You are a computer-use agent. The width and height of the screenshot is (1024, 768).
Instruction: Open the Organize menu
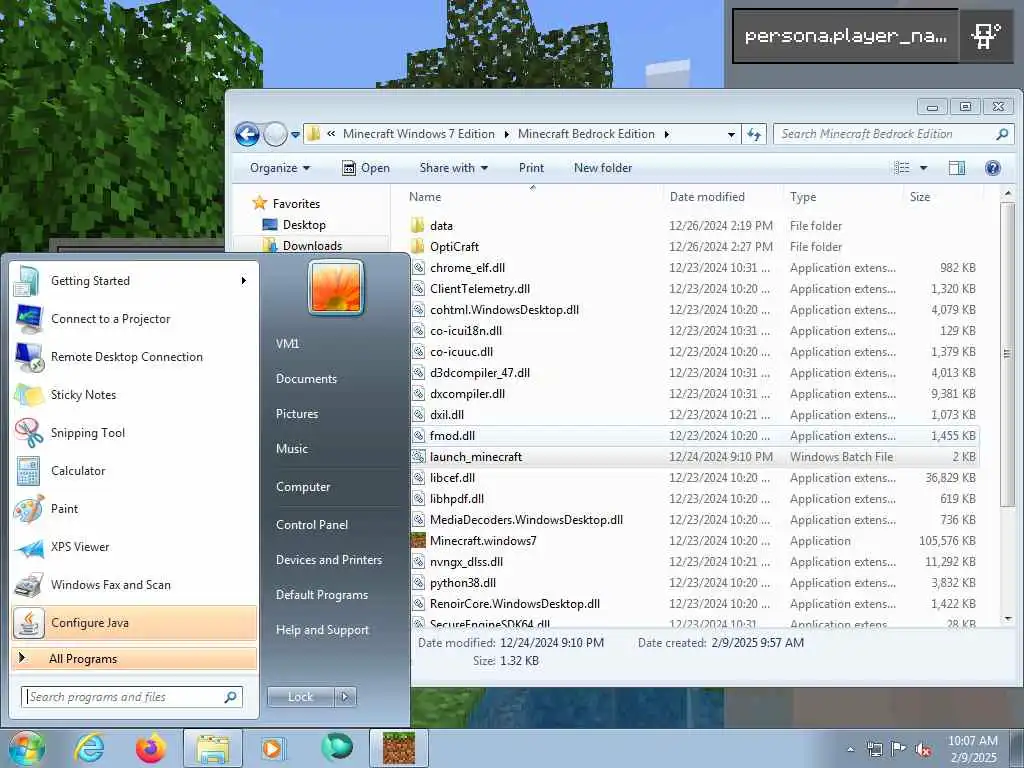click(x=280, y=168)
